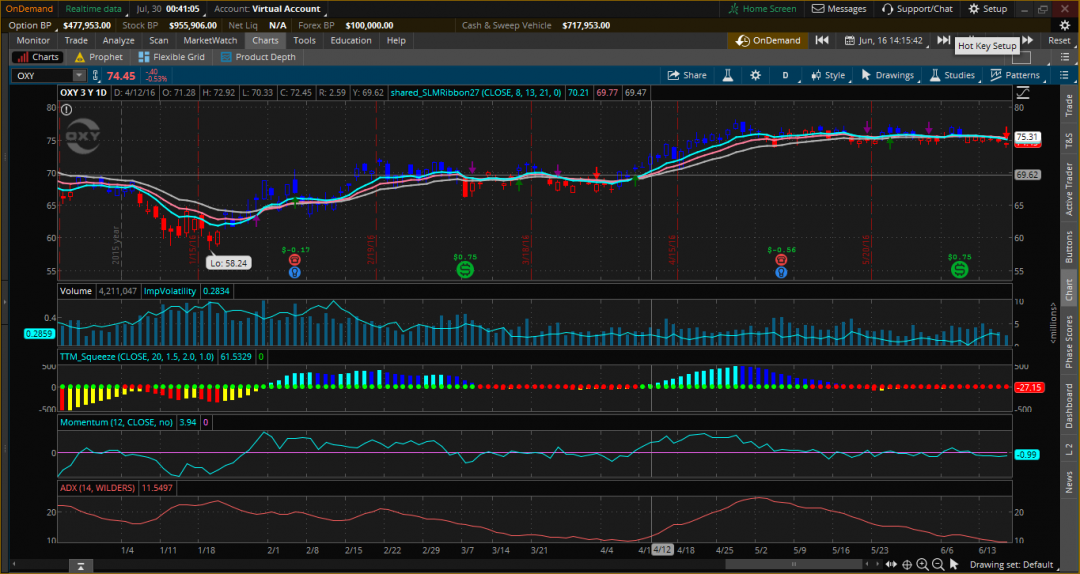1080x574 pixels.
Task: Open the Product Depth sub-tab
Action: point(258,57)
